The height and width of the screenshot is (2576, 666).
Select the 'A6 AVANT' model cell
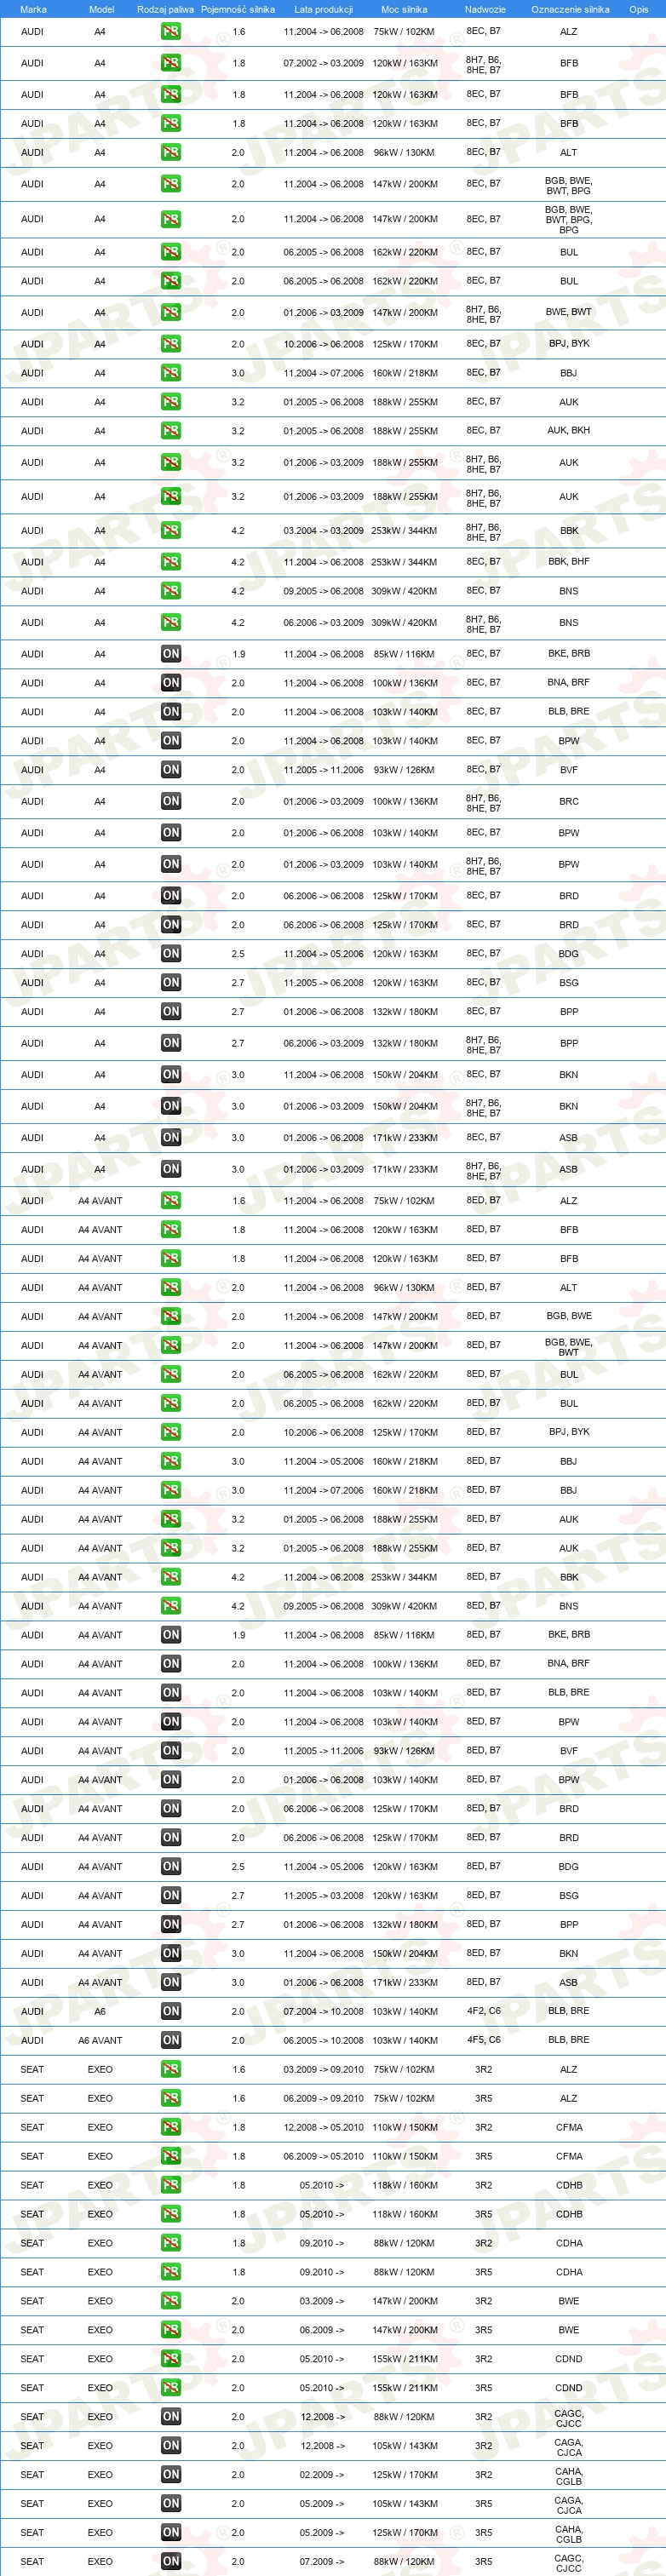click(x=100, y=2041)
